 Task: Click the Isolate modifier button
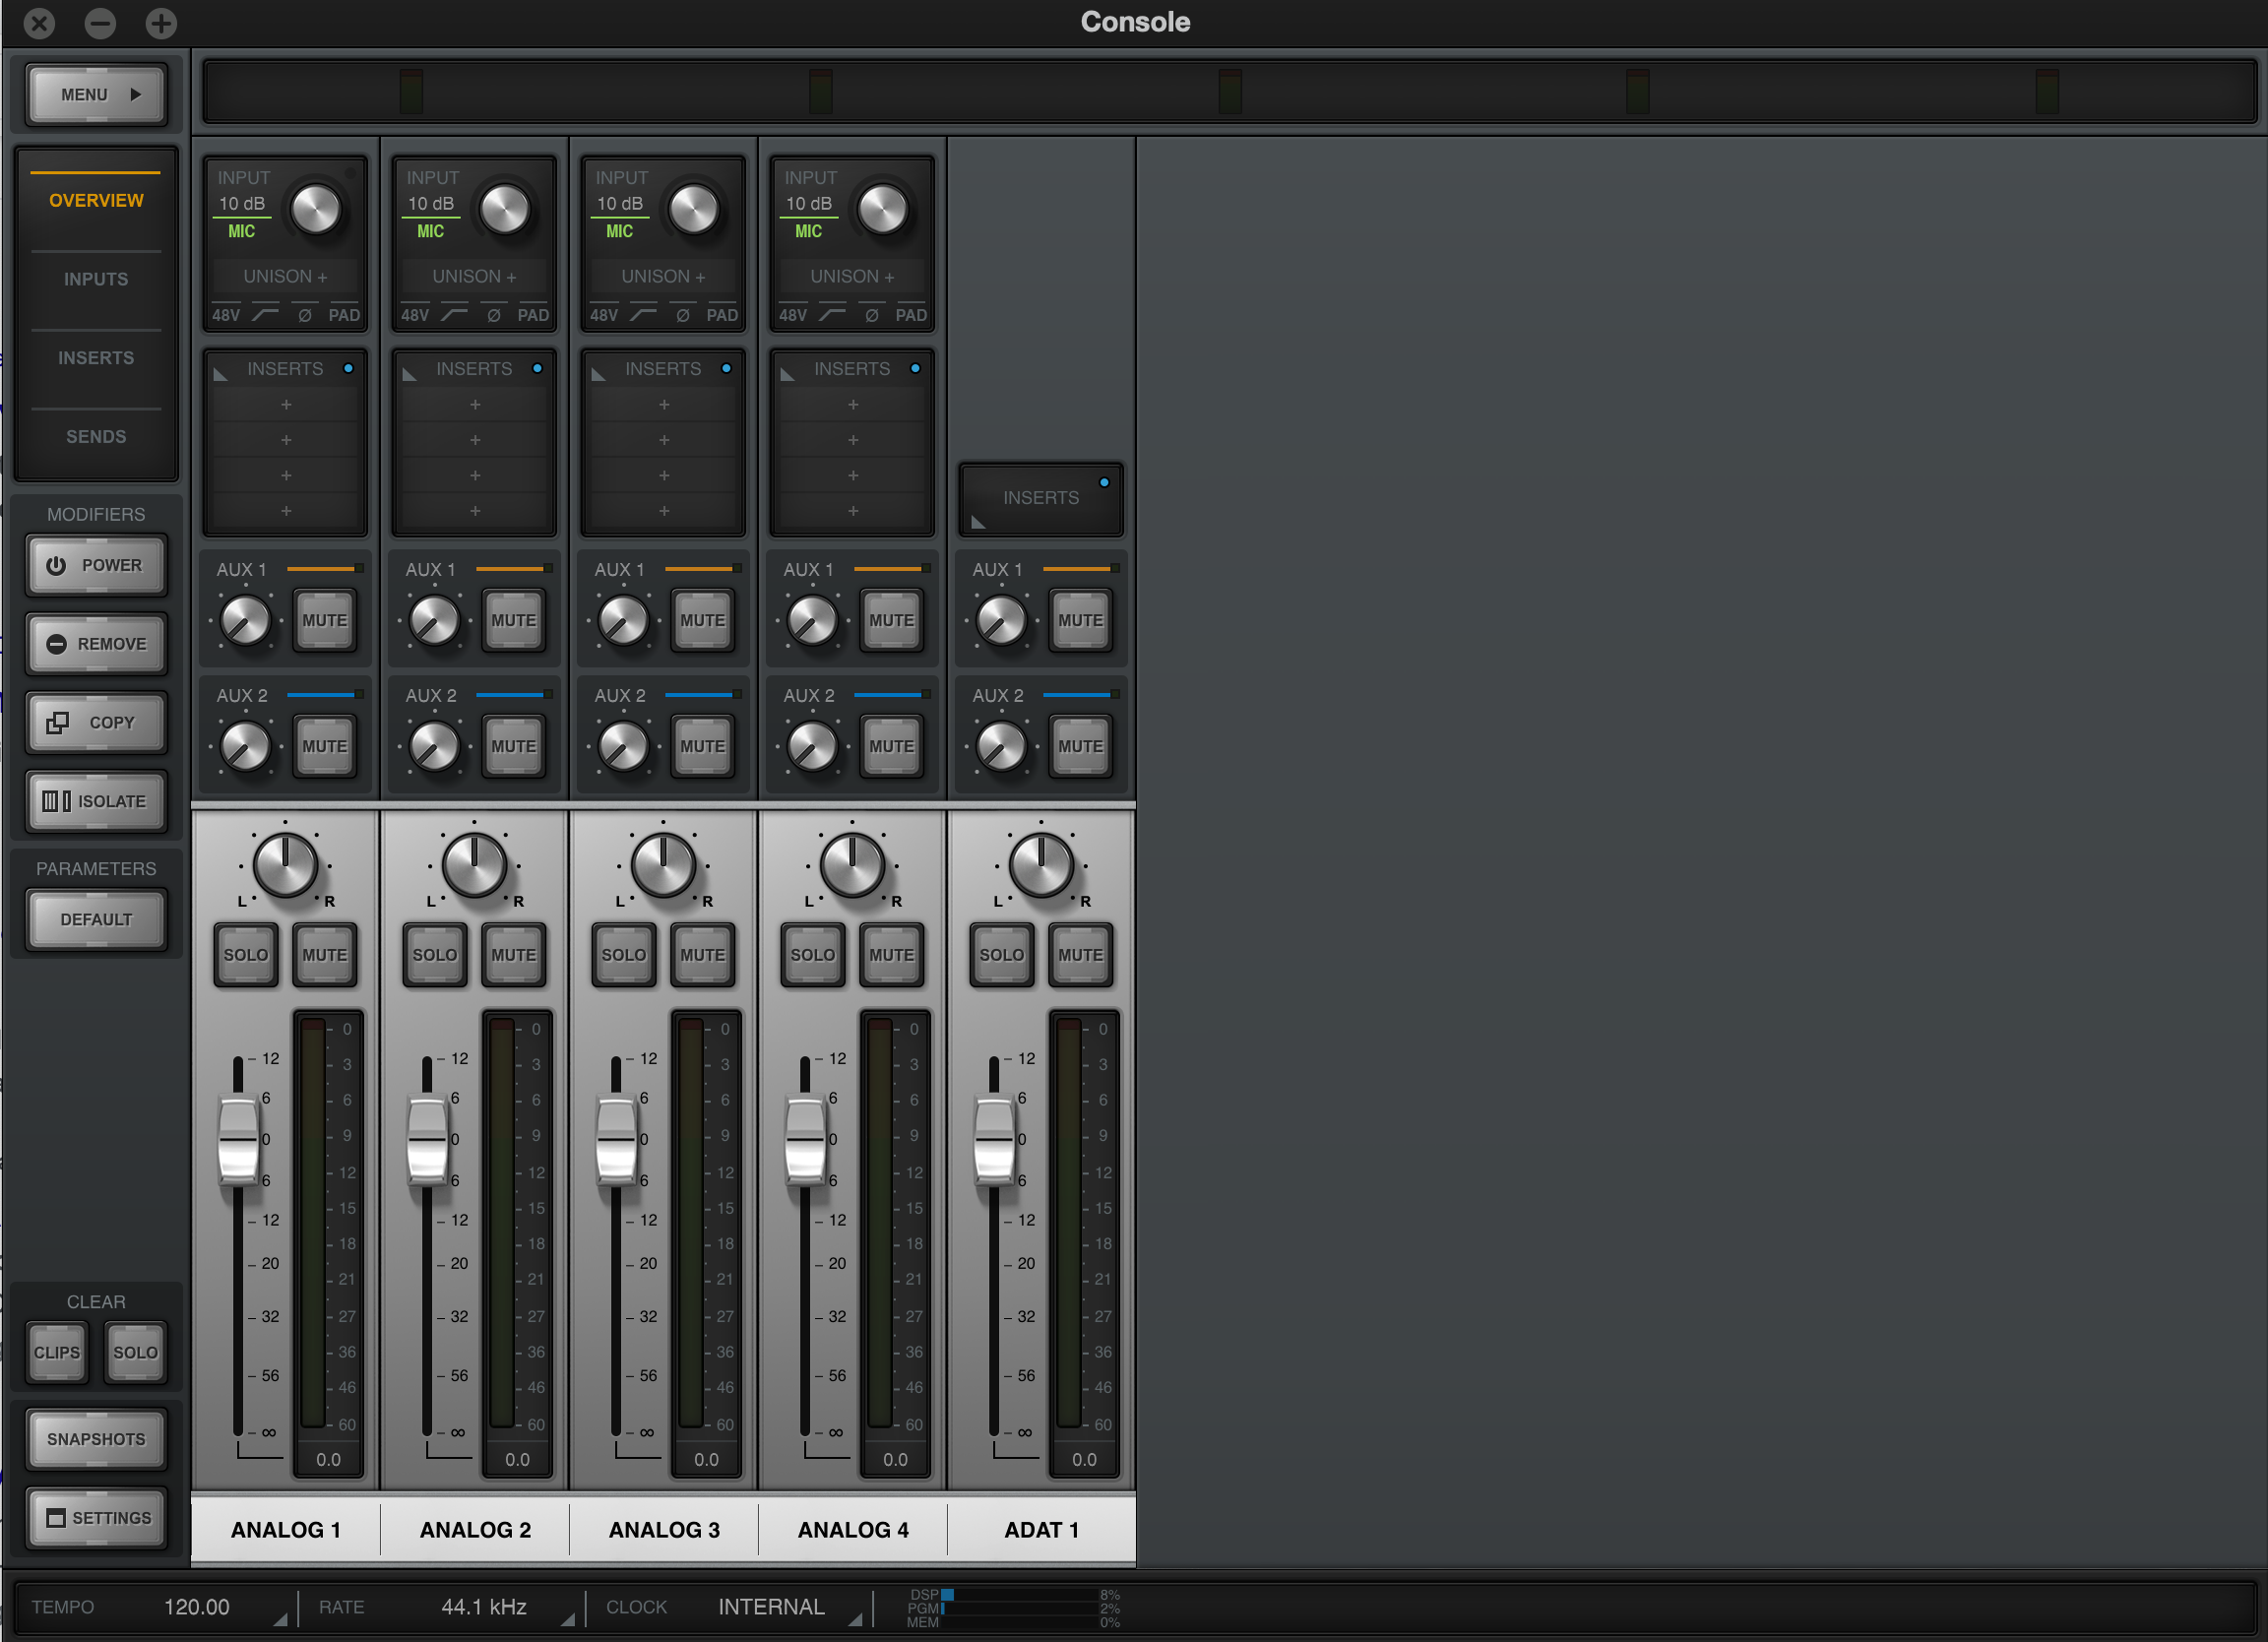click(96, 801)
